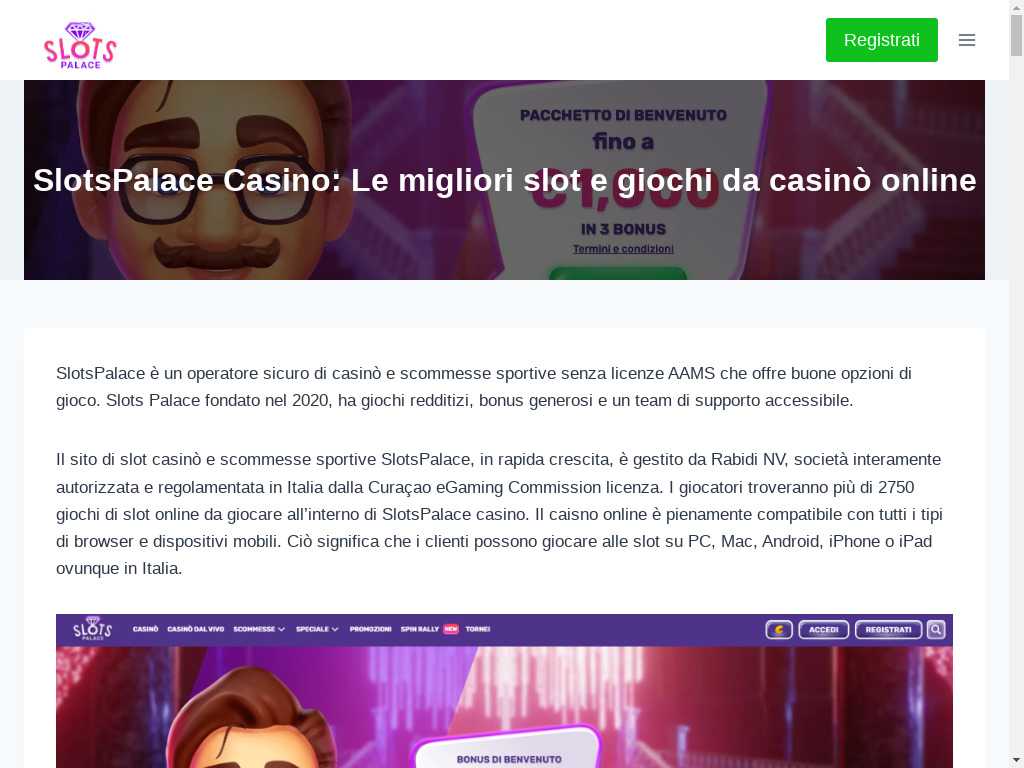Select the CASINÒ menu item
This screenshot has height=768, width=1024.
[x=146, y=630]
